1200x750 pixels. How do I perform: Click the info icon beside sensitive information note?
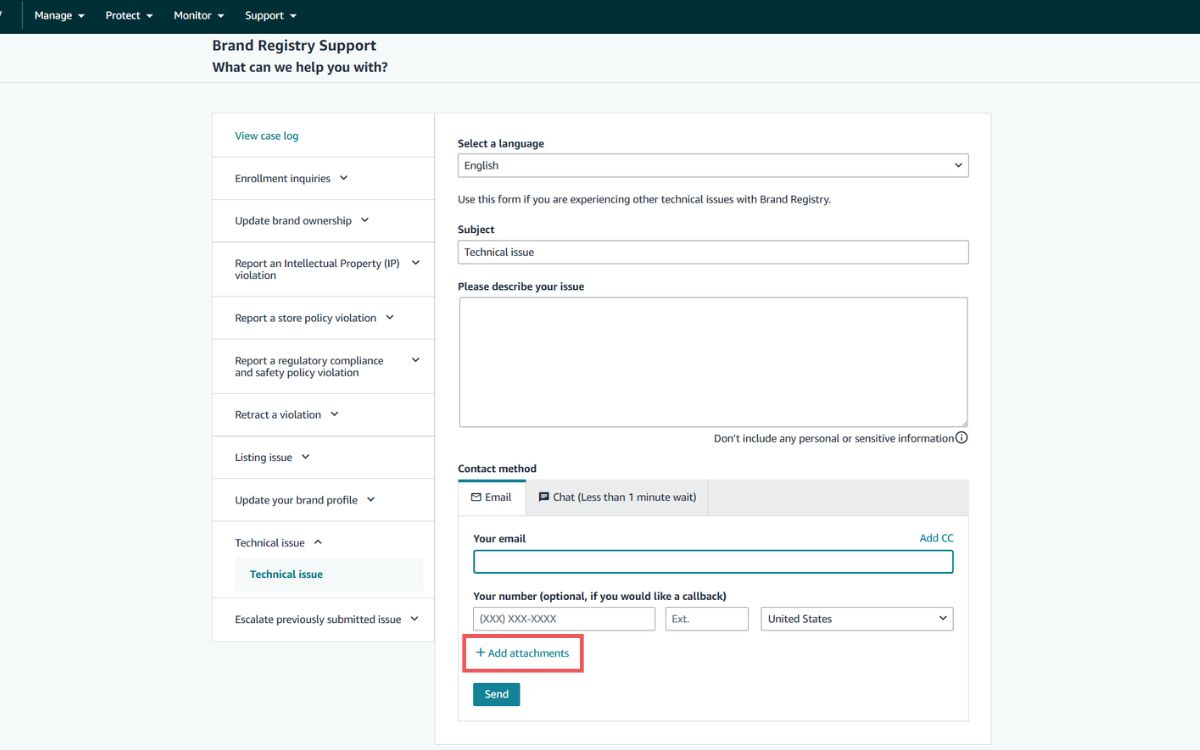click(x=961, y=438)
